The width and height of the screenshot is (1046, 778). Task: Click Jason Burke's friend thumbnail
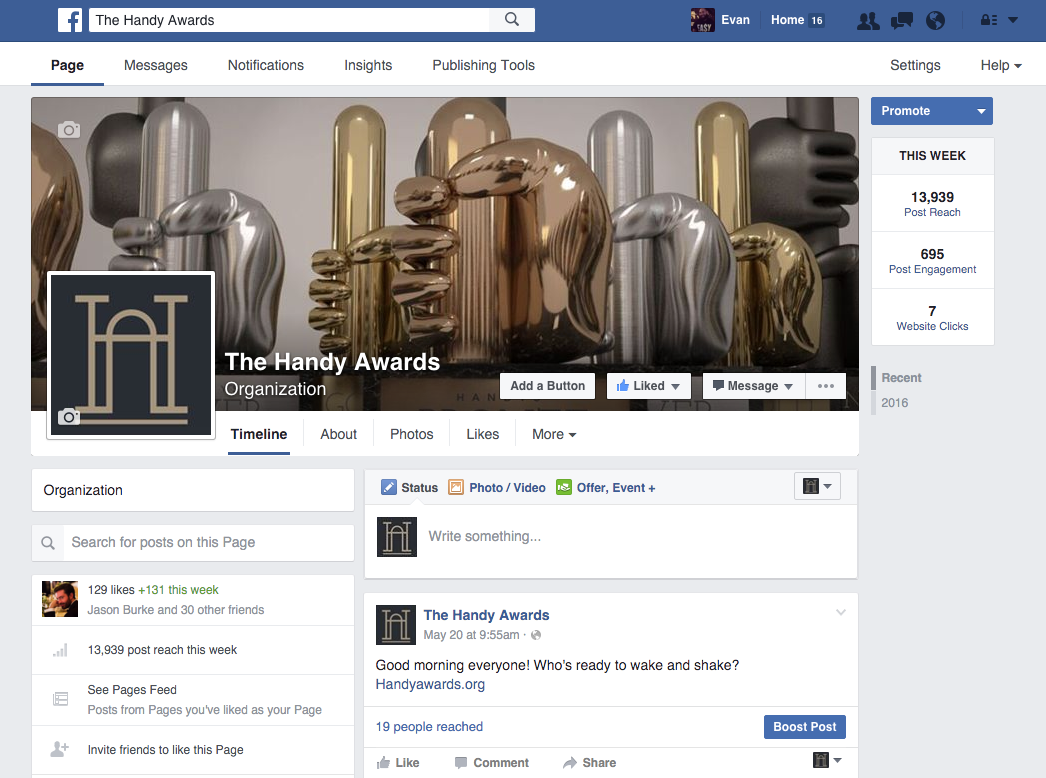60,599
